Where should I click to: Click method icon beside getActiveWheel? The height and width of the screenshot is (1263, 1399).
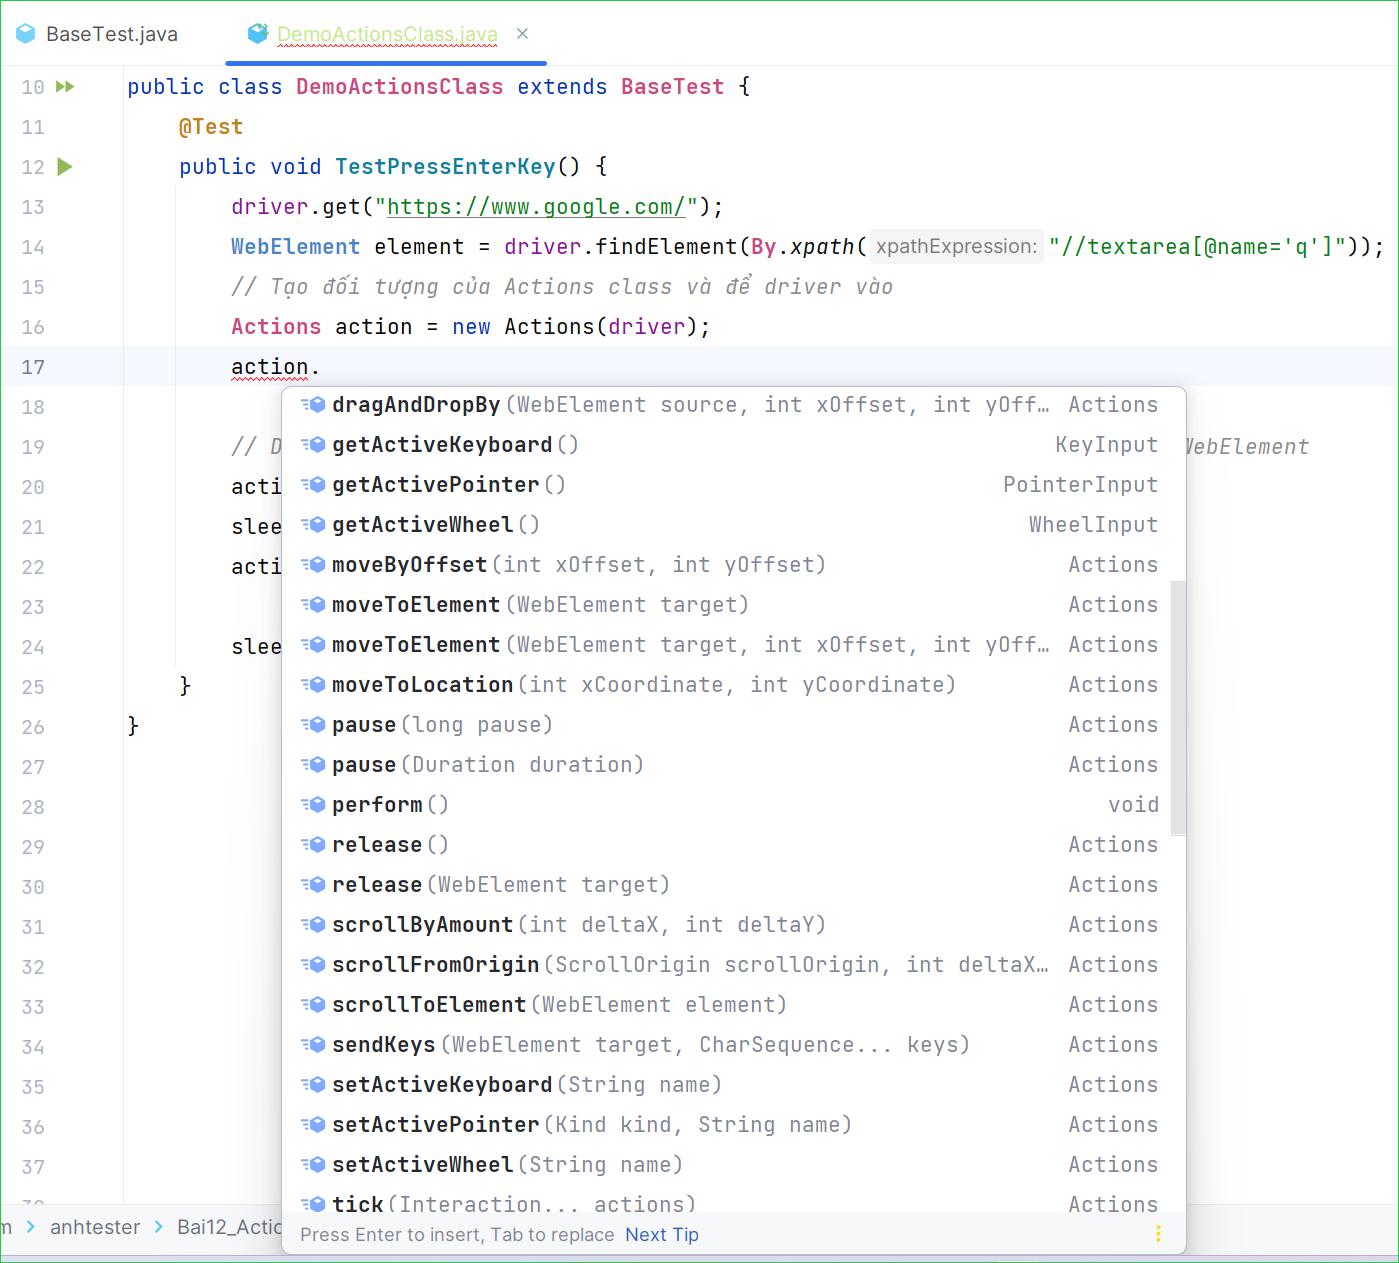tap(313, 525)
